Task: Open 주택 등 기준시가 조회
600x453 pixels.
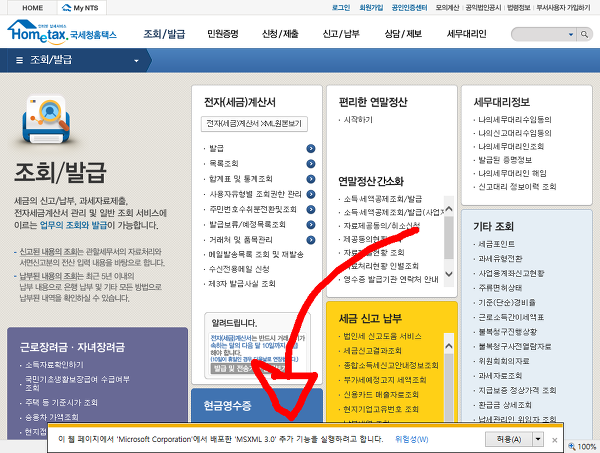Action: pyautogui.click(x=61, y=402)
